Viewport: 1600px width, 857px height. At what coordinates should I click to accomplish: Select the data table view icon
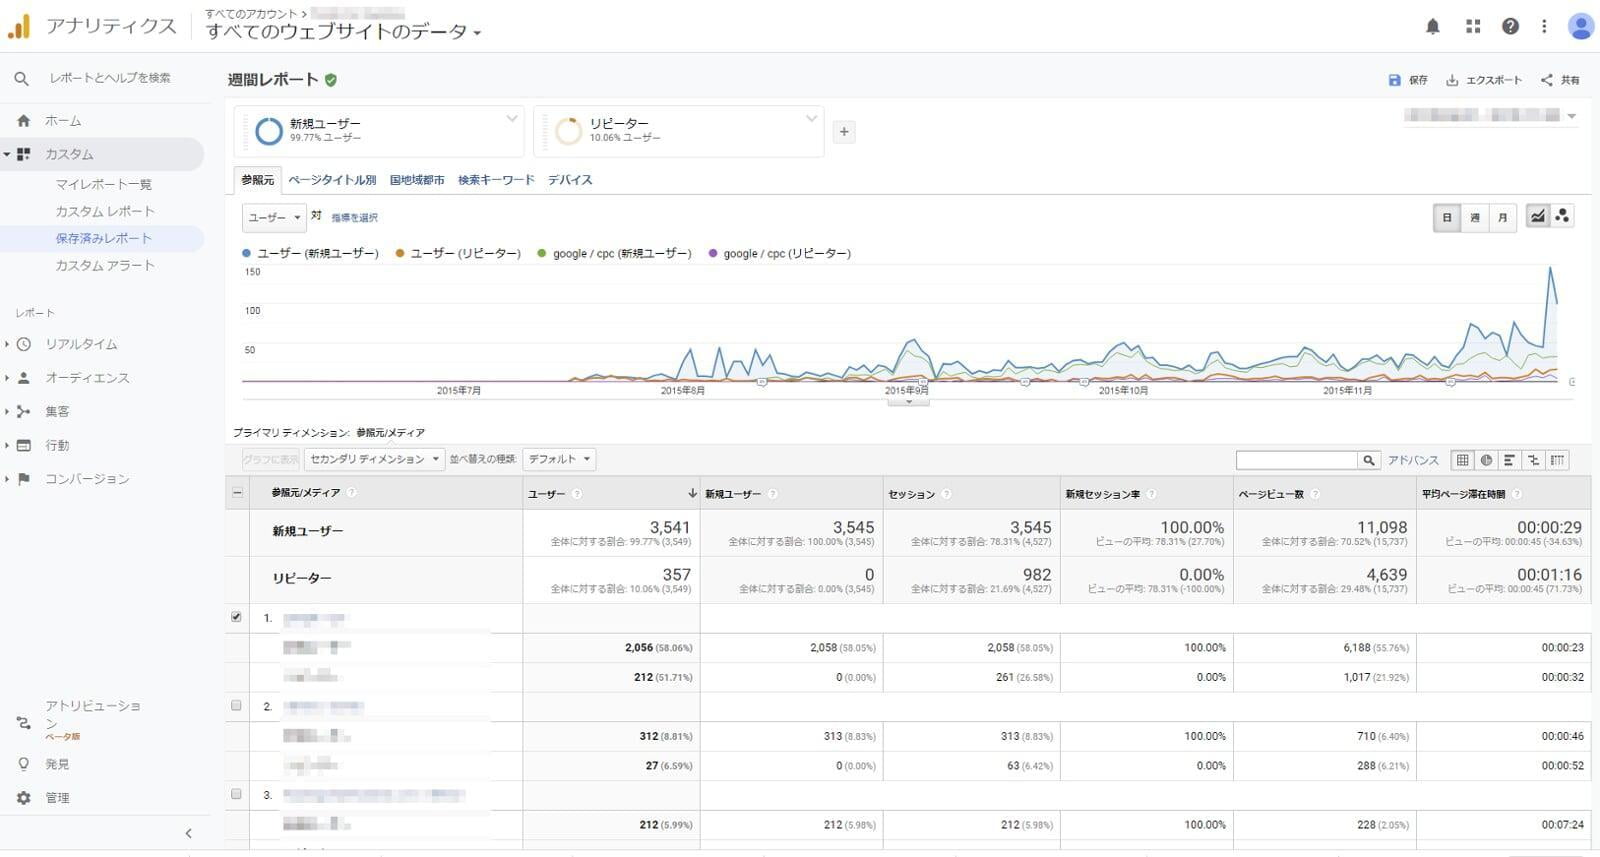tap(1463, 460)
